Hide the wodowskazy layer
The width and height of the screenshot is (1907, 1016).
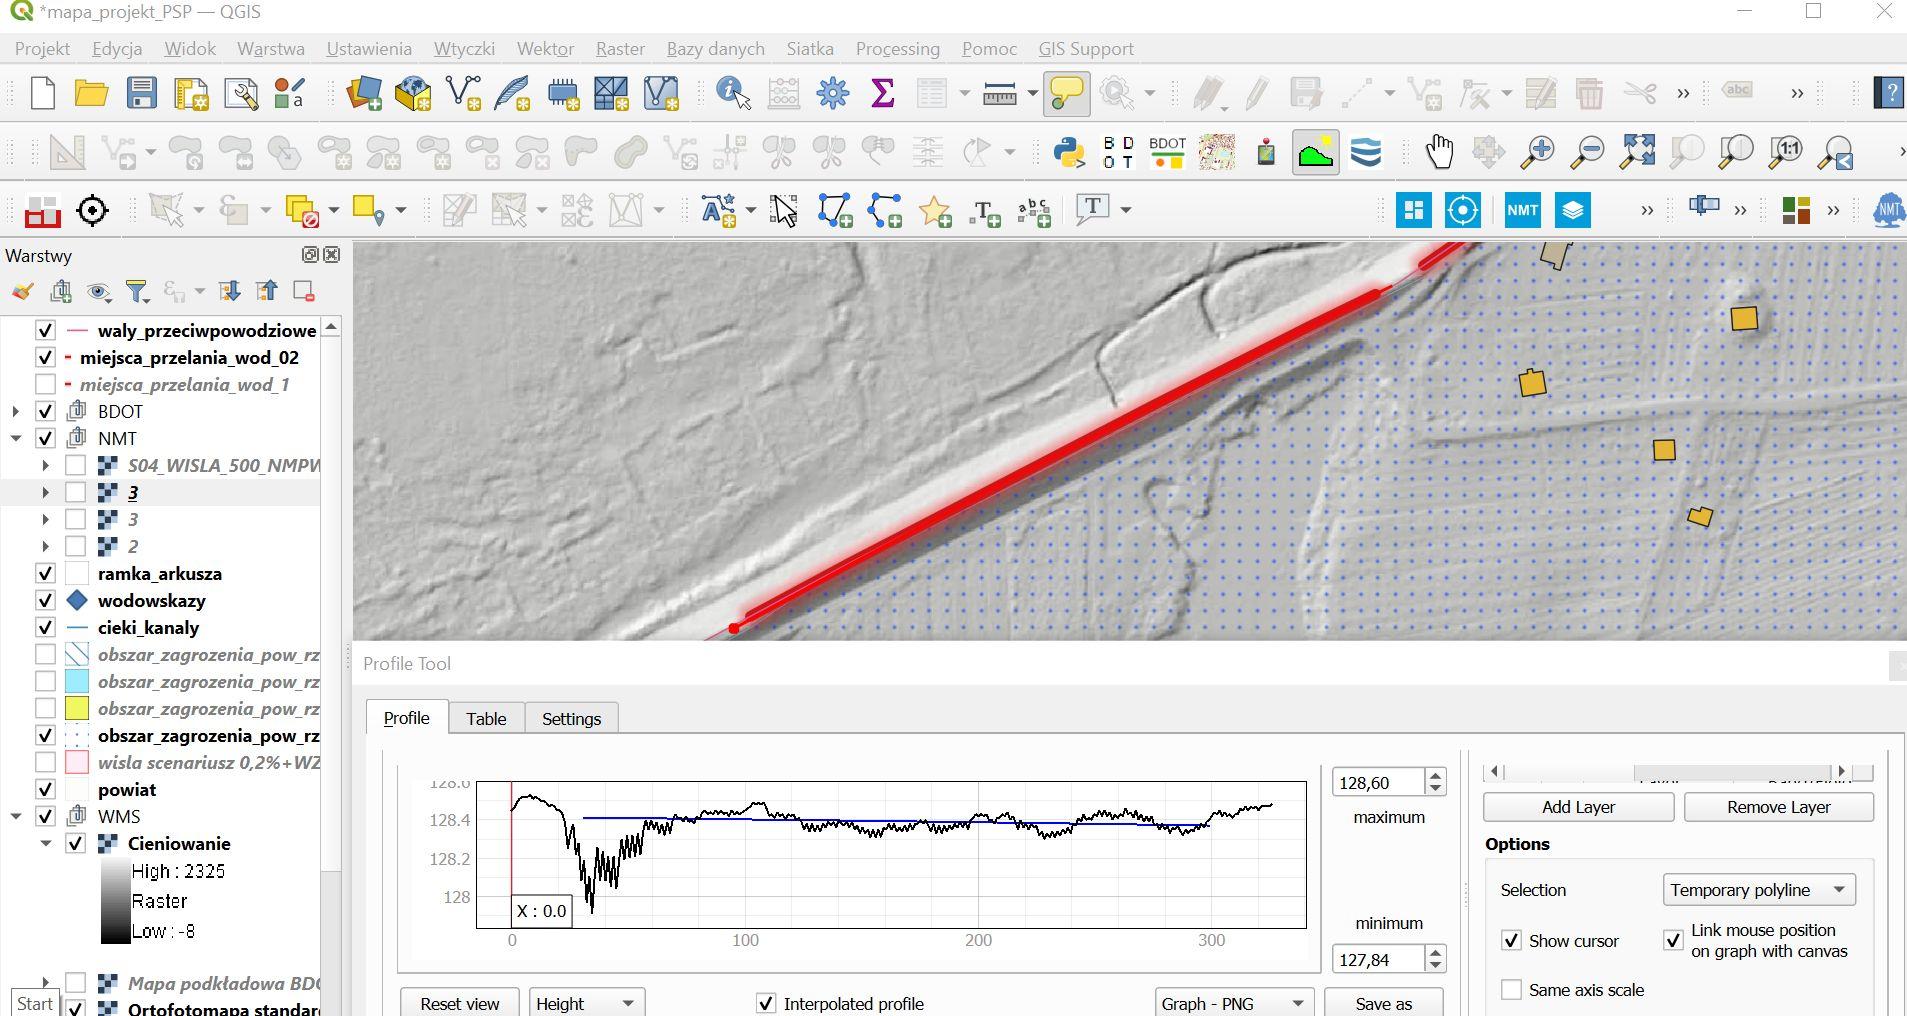tap(45, 601)
